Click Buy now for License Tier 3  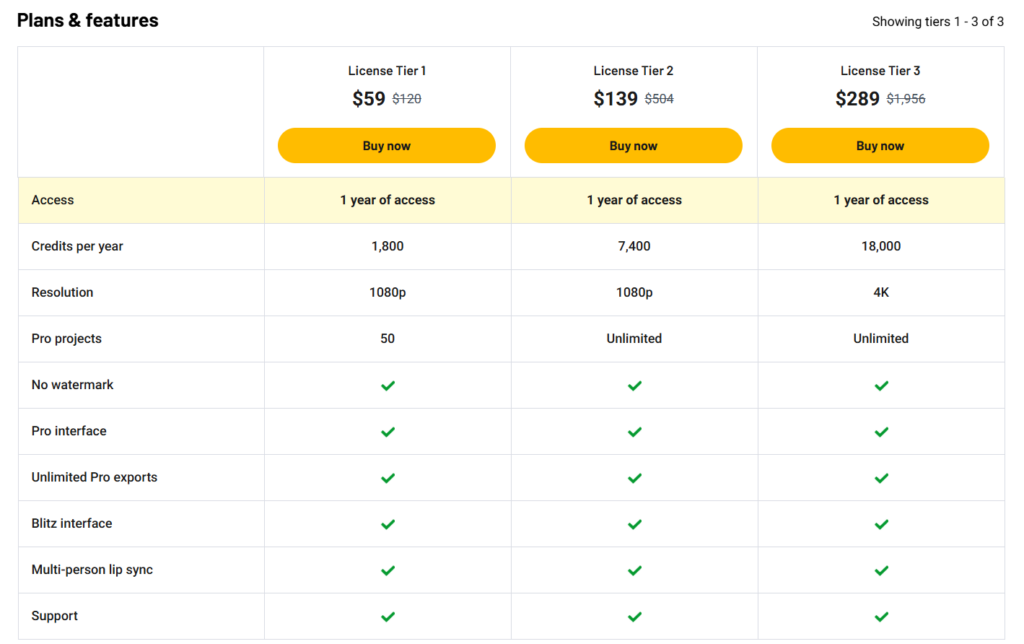click(880, 146)
